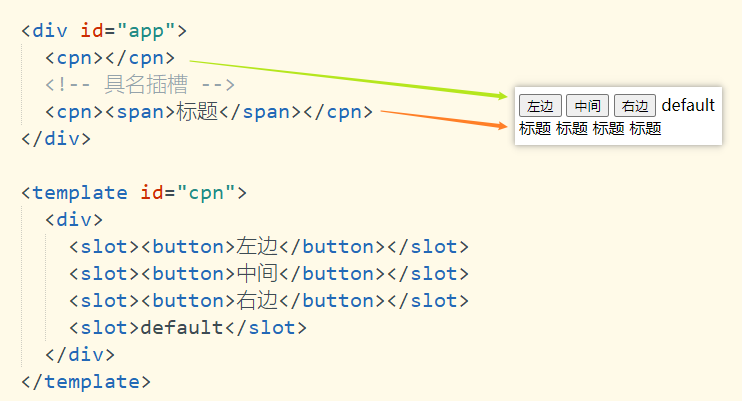
Task: Click the default text in preview
Action: 688,105
